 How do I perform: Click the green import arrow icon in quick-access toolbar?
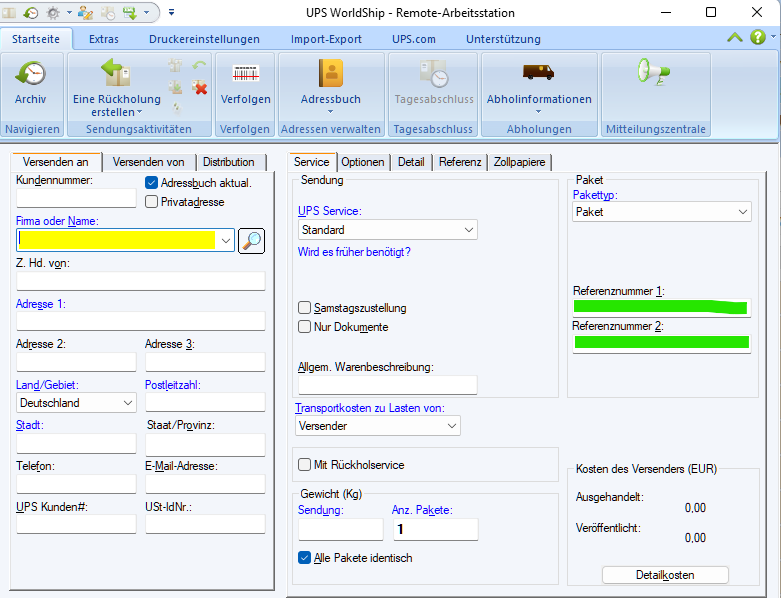[x=130, y=12]
